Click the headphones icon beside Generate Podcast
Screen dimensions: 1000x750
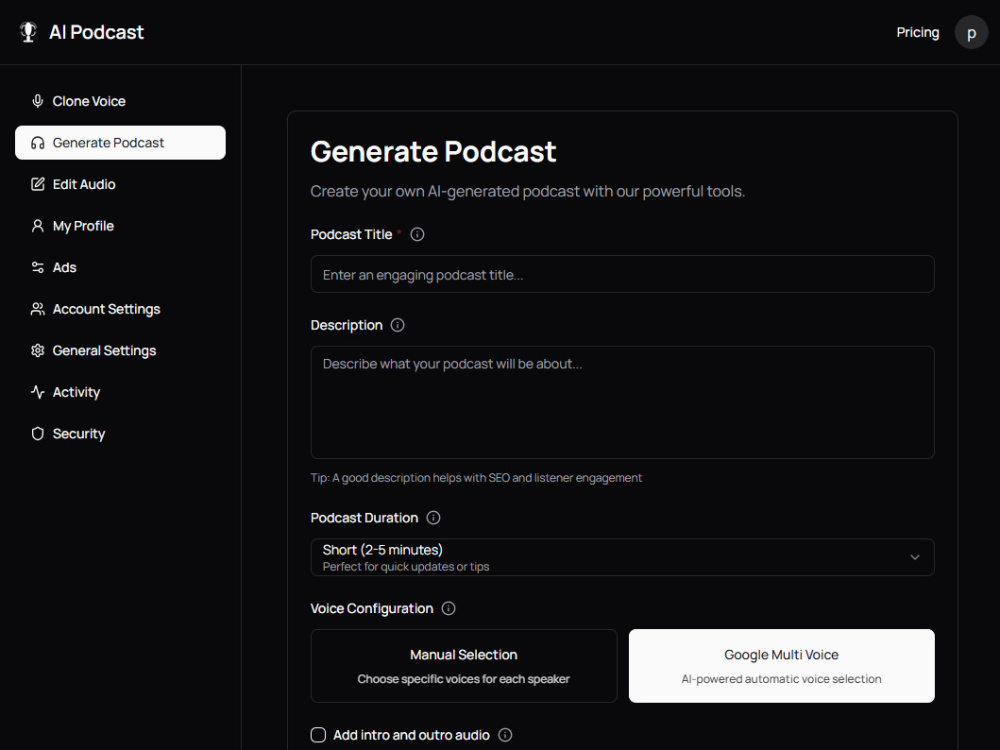[x=38, y=143]
